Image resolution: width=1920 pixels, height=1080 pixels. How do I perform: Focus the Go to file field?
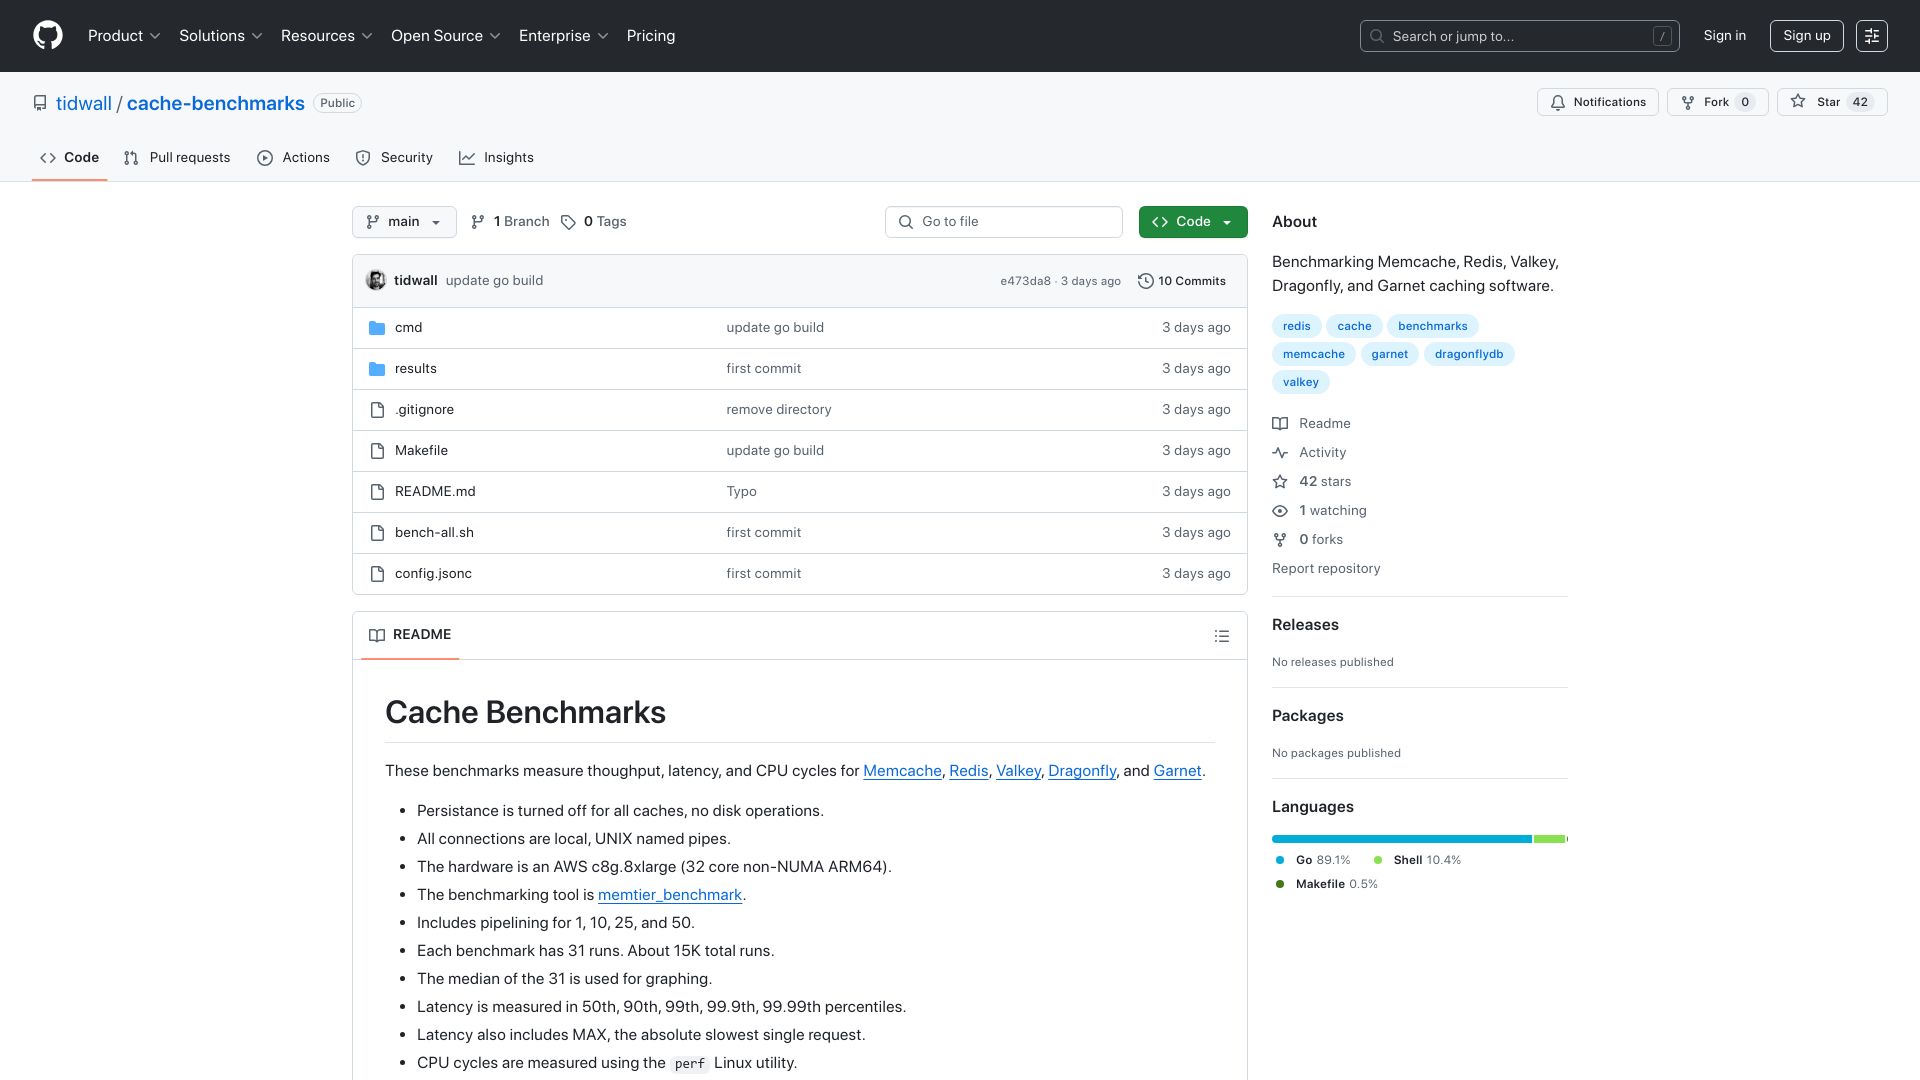coord(1003,222)
